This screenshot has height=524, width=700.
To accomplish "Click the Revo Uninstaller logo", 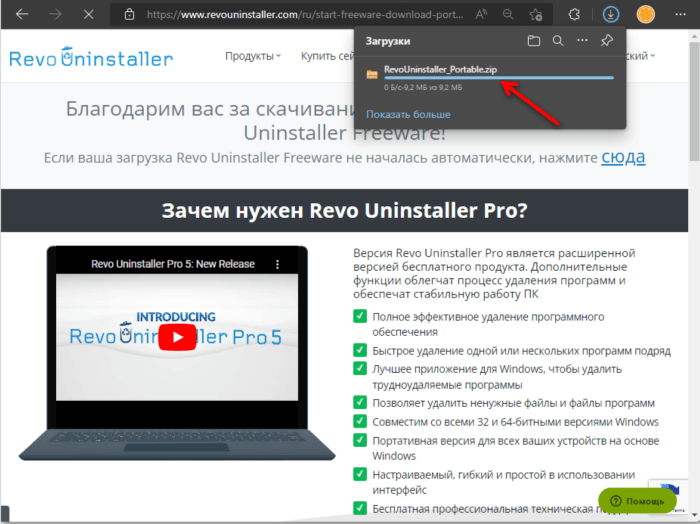I will click(x=91, y=57).
